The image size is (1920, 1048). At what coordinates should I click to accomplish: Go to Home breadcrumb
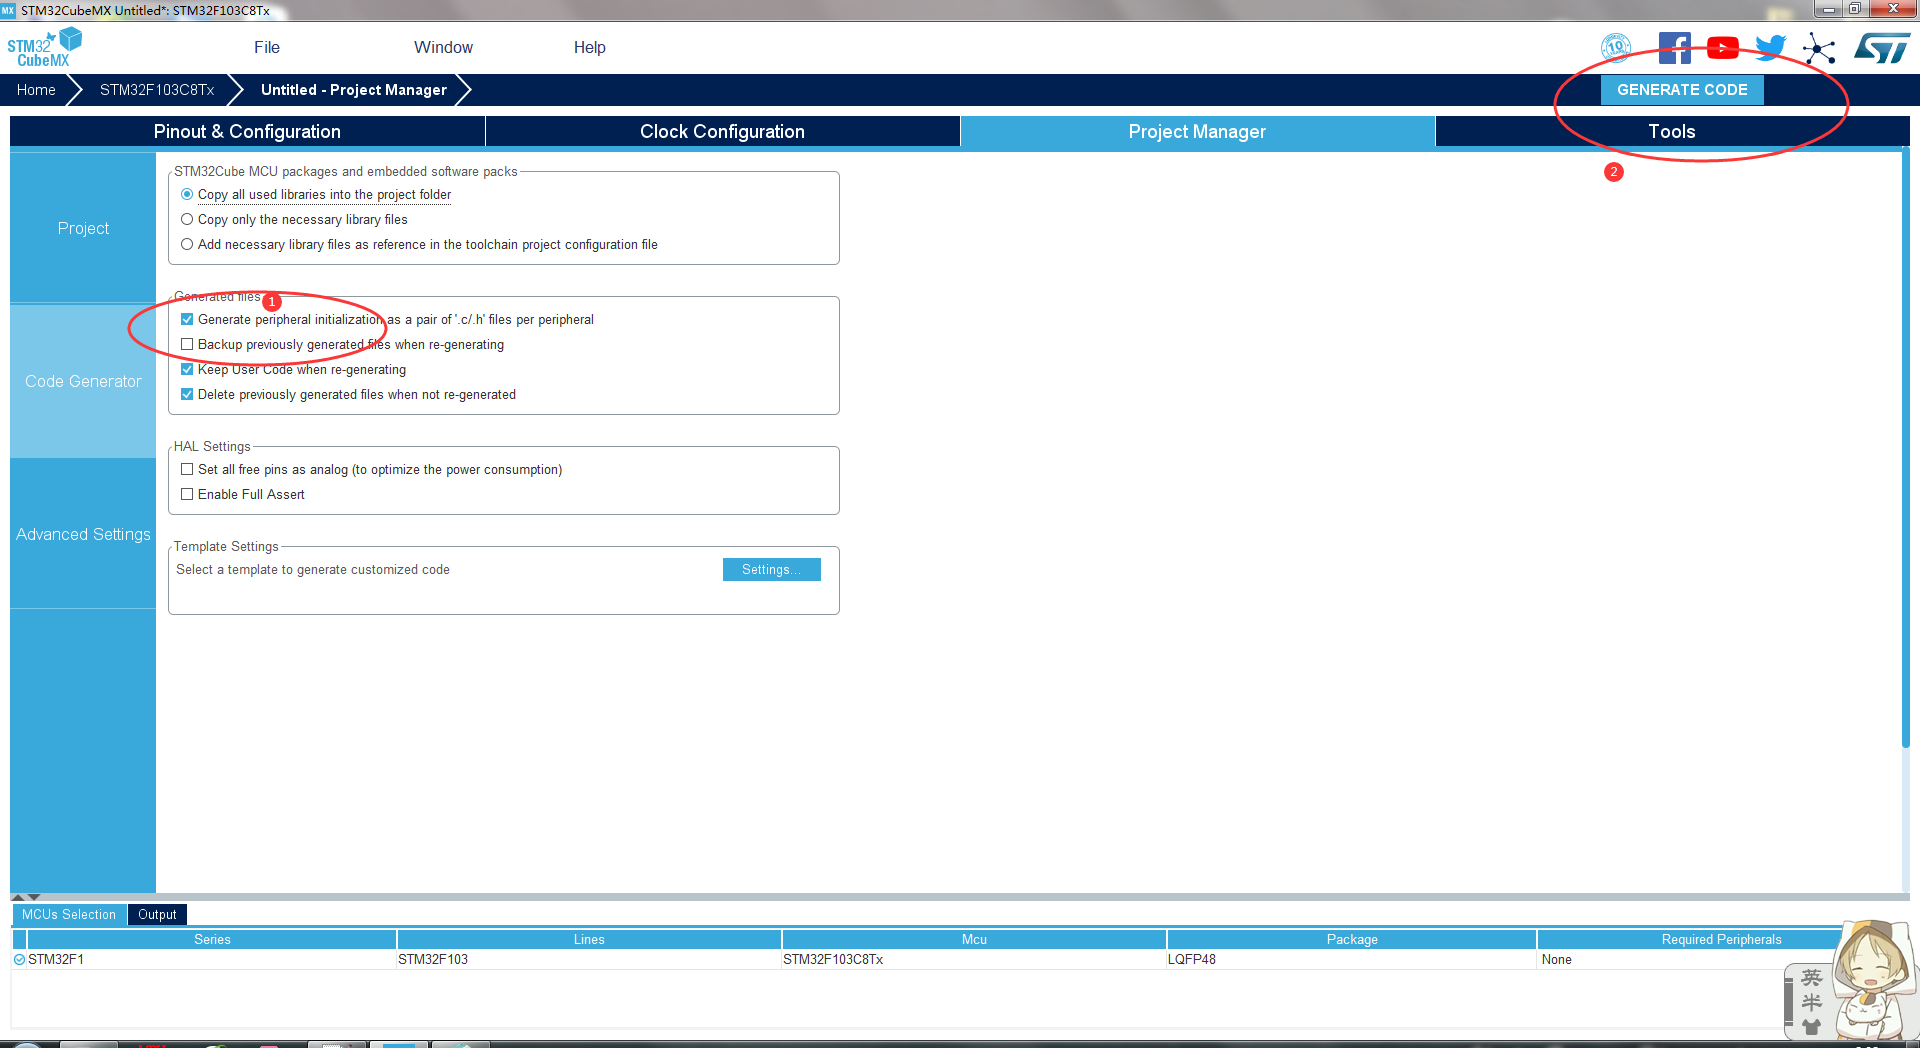pos(36,90)
